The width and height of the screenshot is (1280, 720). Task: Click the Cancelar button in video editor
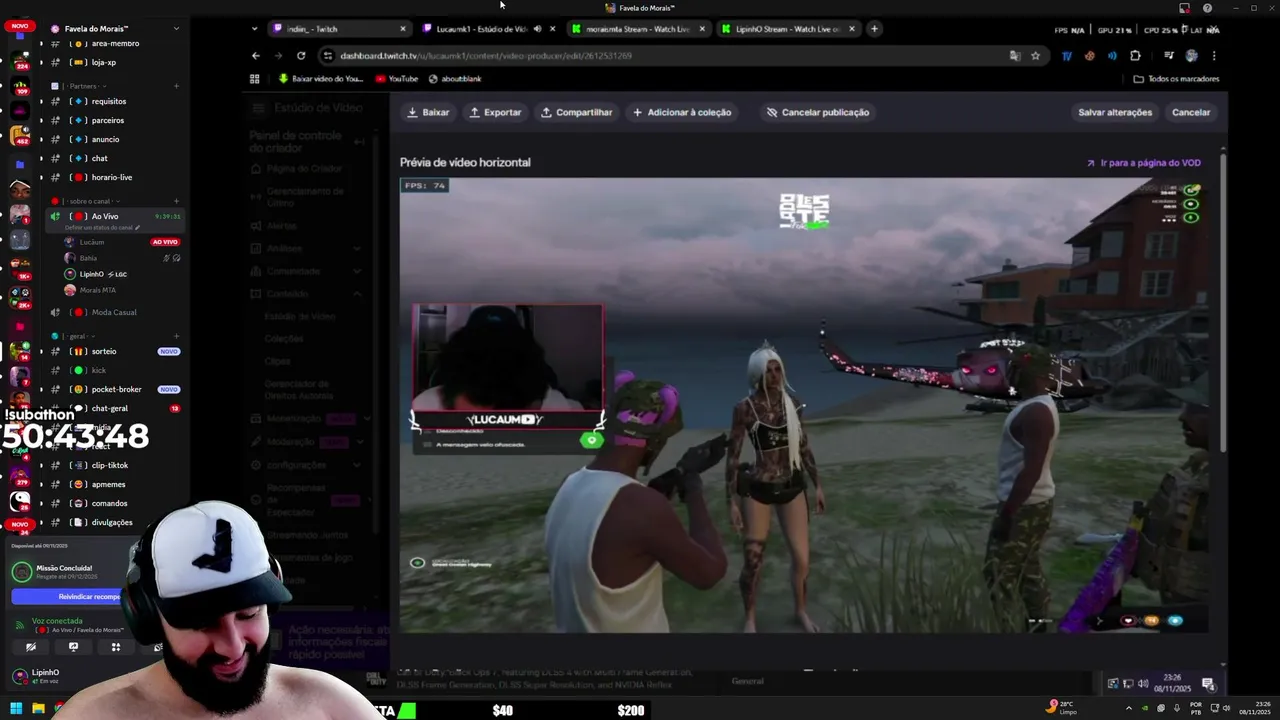pos(1191,112)
